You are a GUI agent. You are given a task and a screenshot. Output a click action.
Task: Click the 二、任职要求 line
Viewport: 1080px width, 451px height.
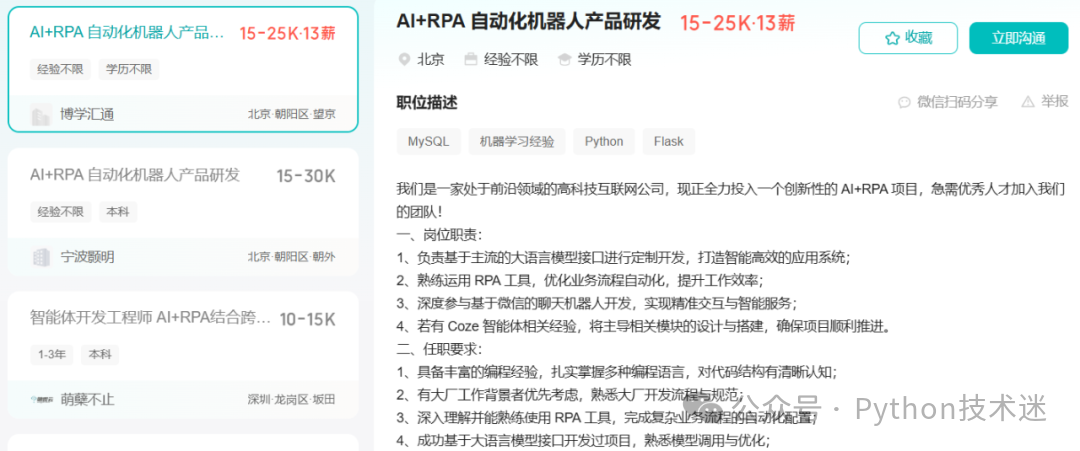pyautogui.click(x=440, y=348)
